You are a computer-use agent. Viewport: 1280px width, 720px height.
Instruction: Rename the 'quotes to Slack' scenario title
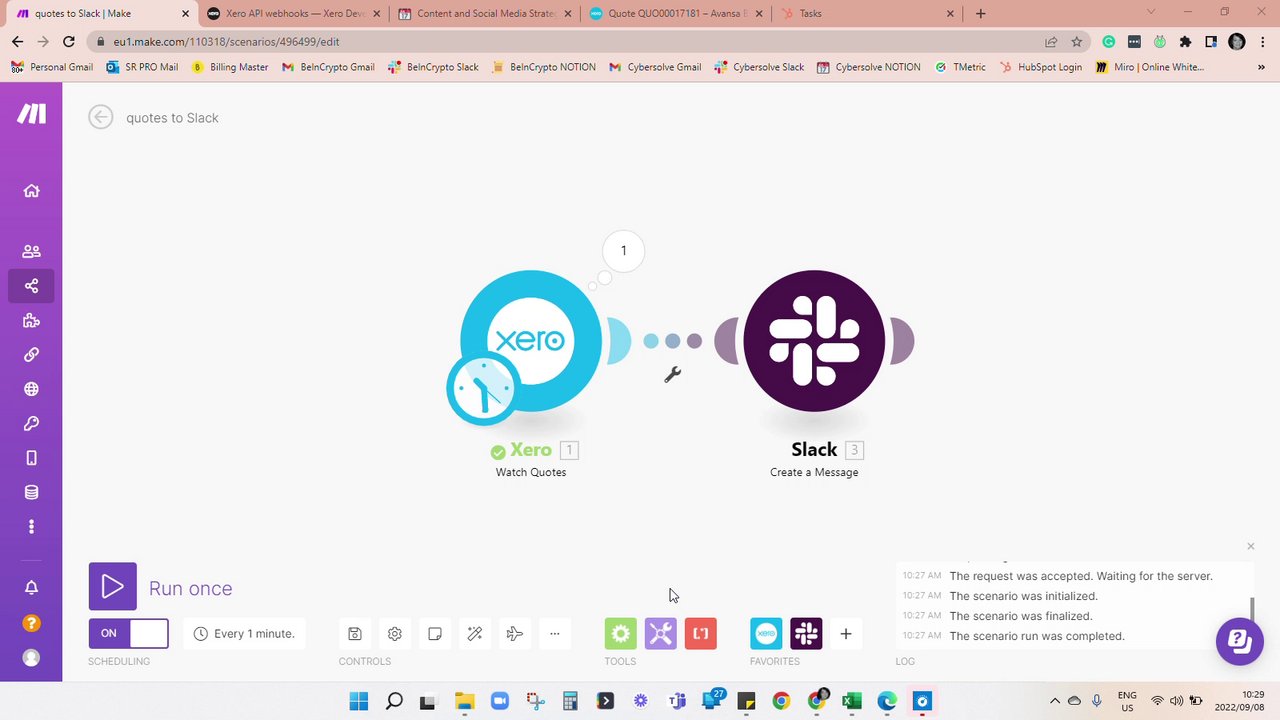[x=172, y=118]
